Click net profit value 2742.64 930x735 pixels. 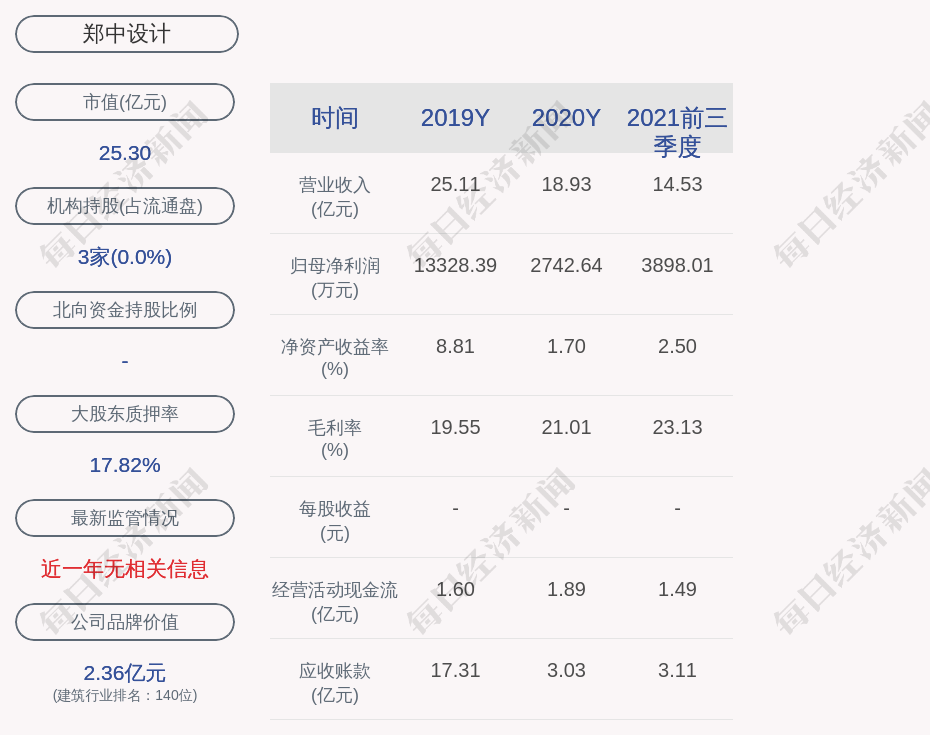coord(566,265)
